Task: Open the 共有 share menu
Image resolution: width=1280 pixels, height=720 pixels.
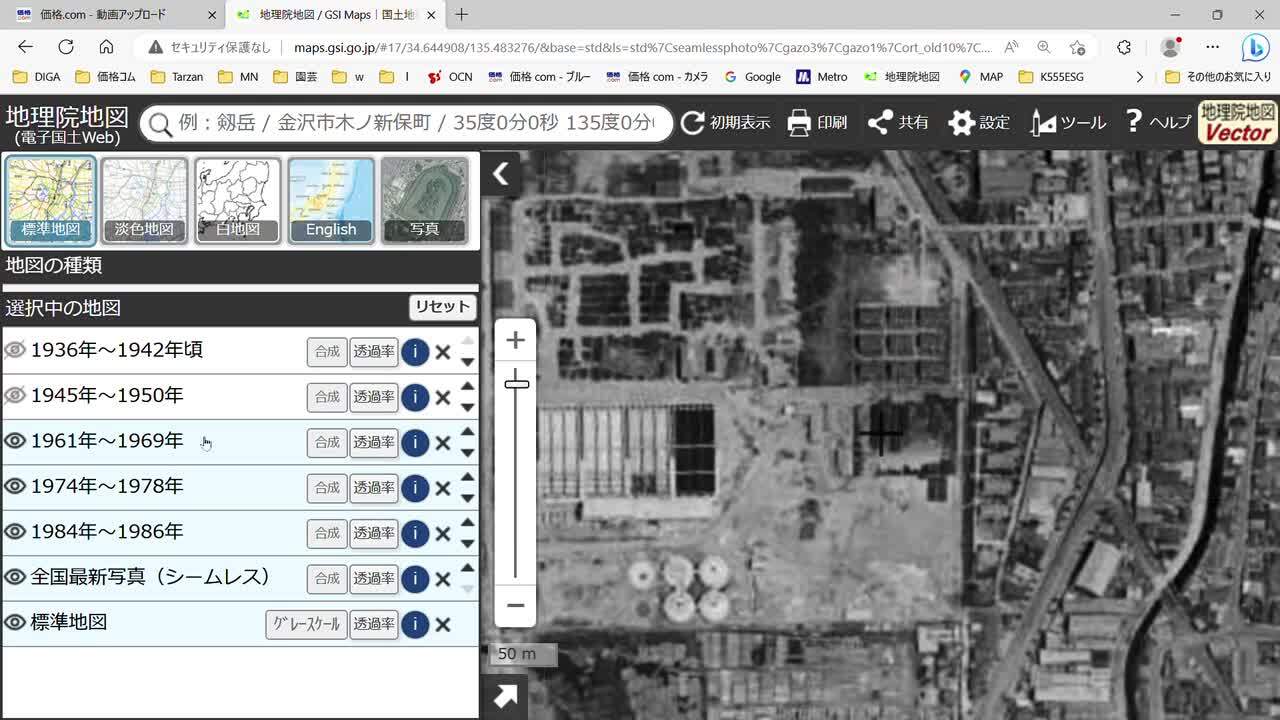Action: [897, 122]
